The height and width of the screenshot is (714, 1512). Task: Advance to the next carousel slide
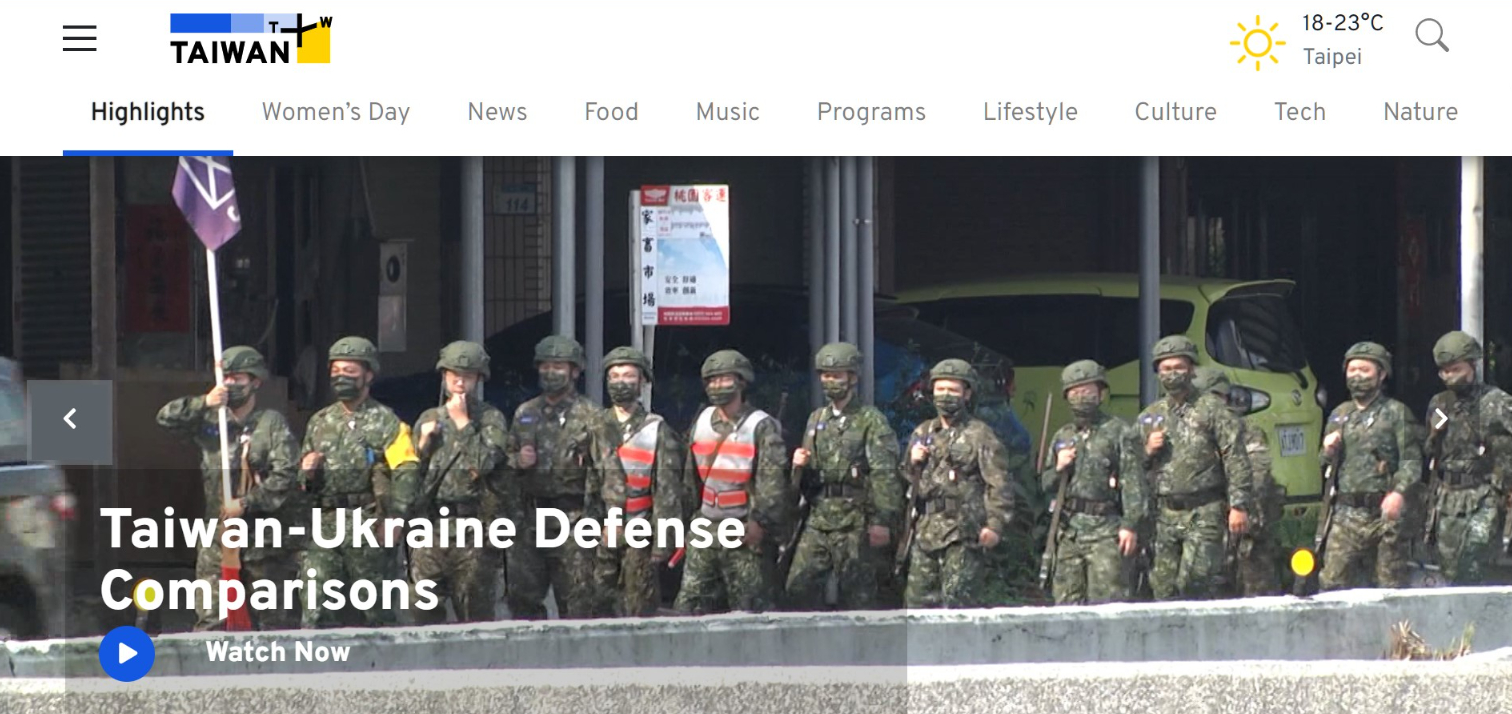1440,420
